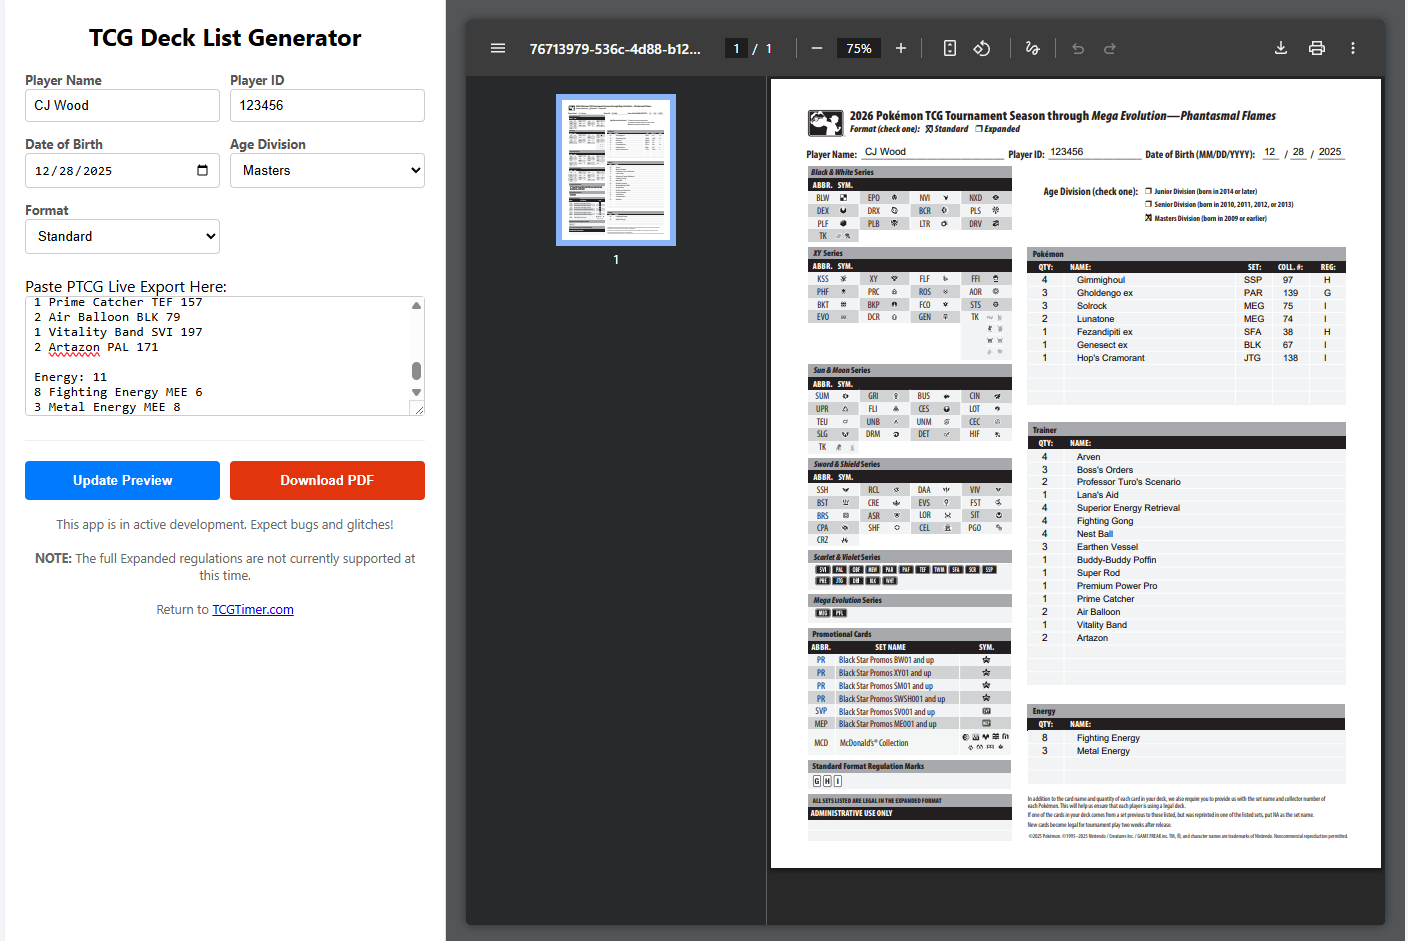The image size is (1408, 941).
Task: Open the PDF viewer more actions menu
Action: click(1353, 48)
